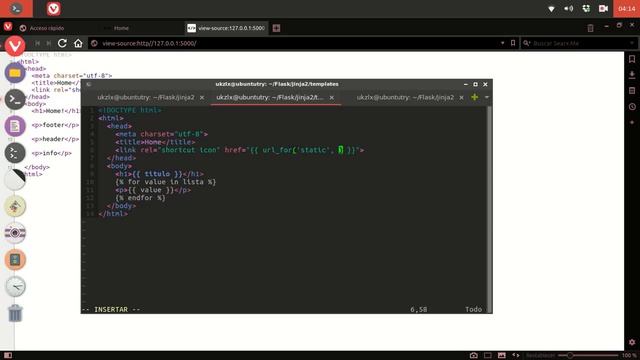Screen dimensions: 640x360
Task: Close the third terminal tab
Action: [x=461, y=98]
